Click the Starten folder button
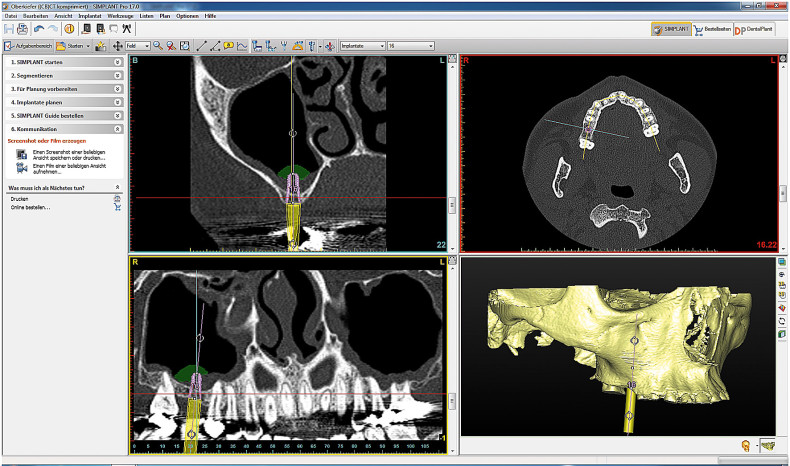Image resolution: width=790 pixels, height=466 pixels. pos(70,46)
